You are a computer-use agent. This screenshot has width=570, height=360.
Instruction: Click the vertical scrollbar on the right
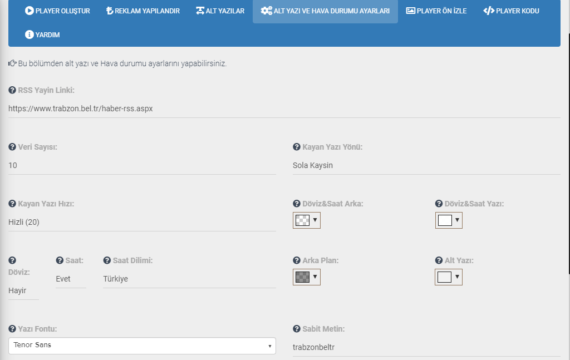[569, 153]
